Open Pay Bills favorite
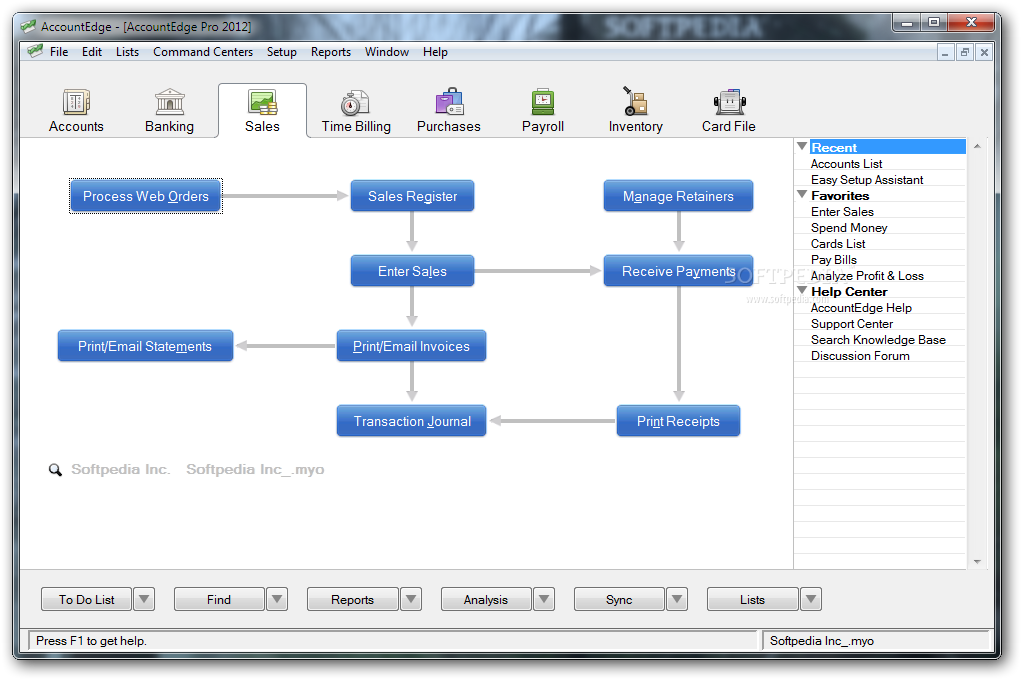The width and height of the screenshot is (1022, 680). (834, 259)
